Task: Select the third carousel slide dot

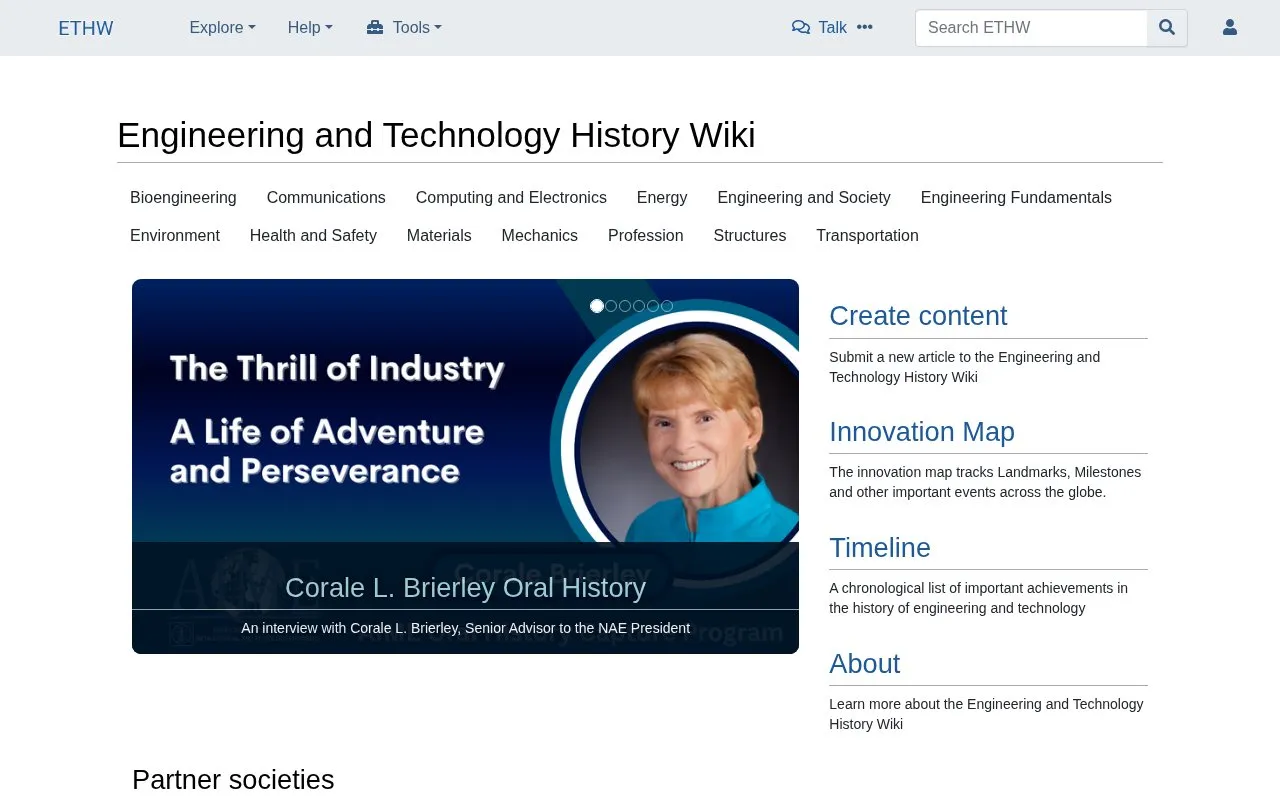Action: [x=625, y=306]
